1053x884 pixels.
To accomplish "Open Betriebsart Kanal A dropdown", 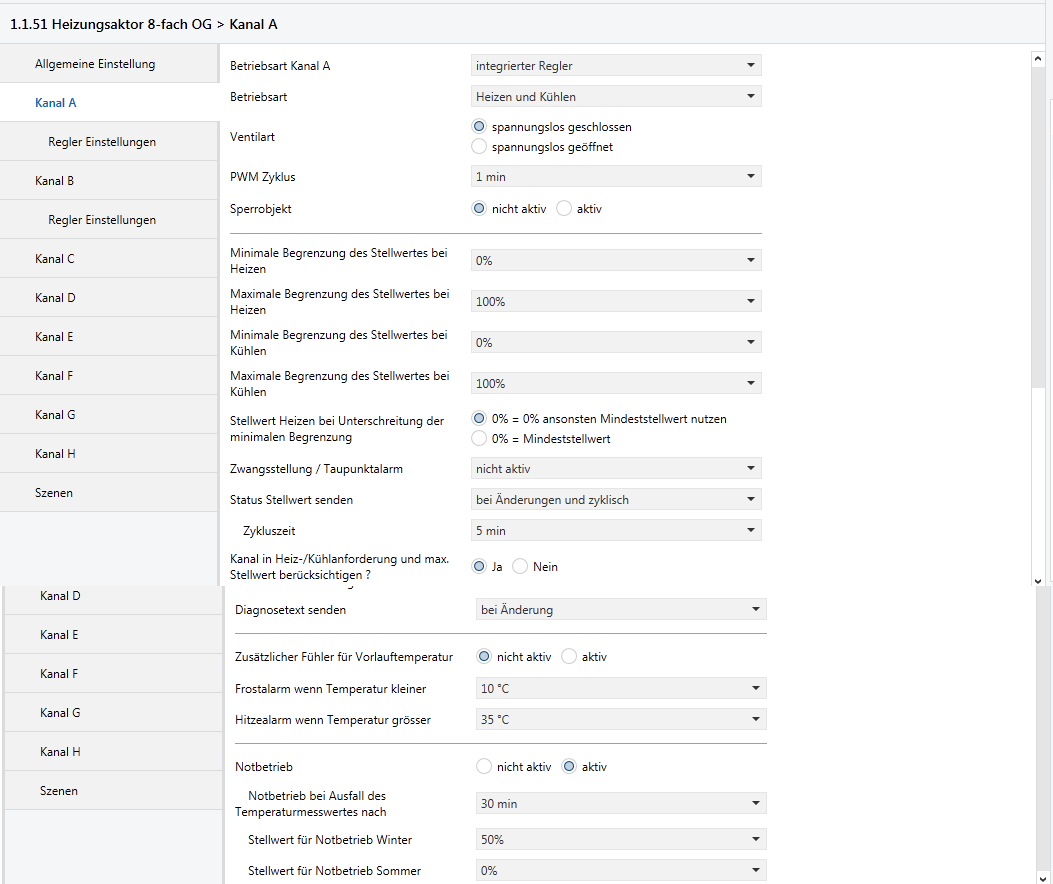I will (616, 66).
